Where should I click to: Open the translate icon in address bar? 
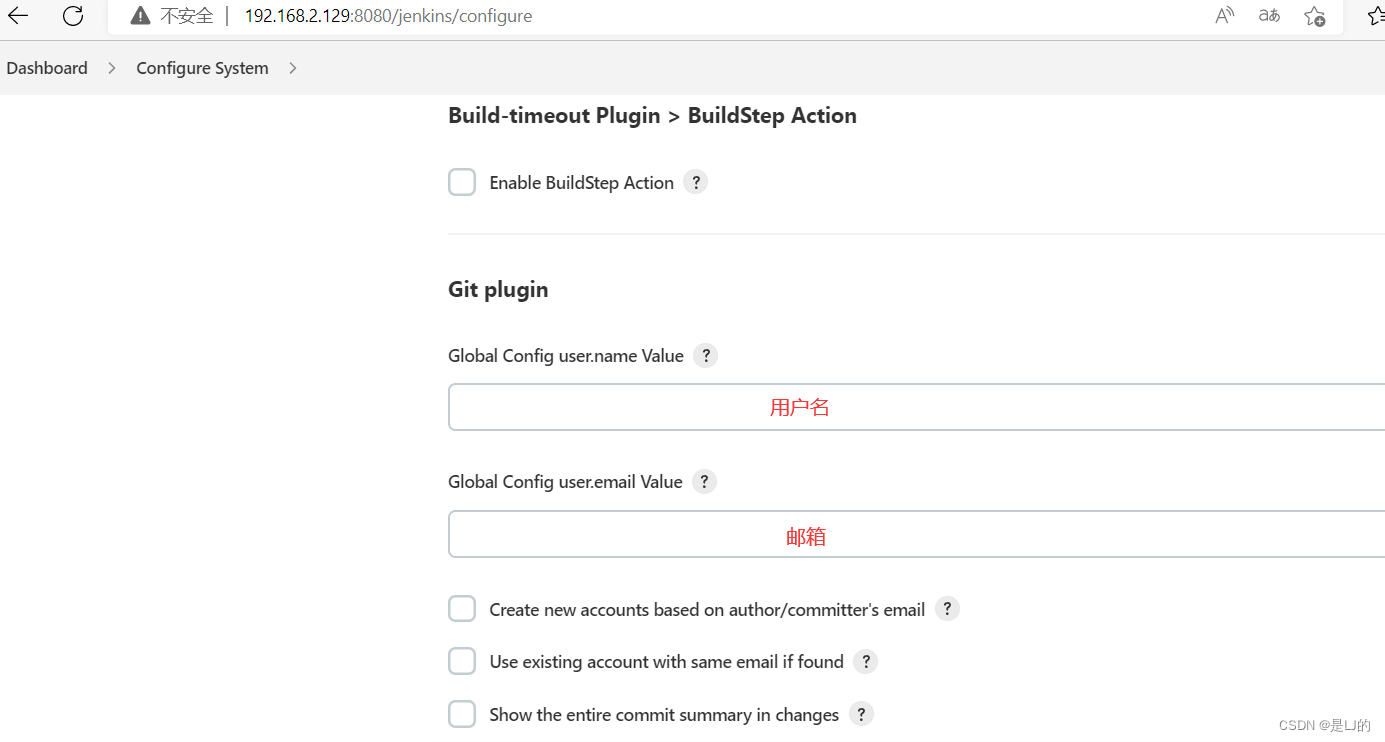(x=1269, y=16)
